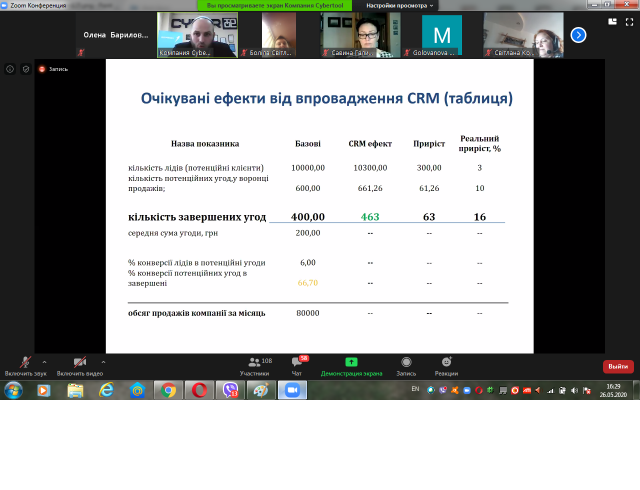Click Демонстрация экрана share screen button

(351, 366)
